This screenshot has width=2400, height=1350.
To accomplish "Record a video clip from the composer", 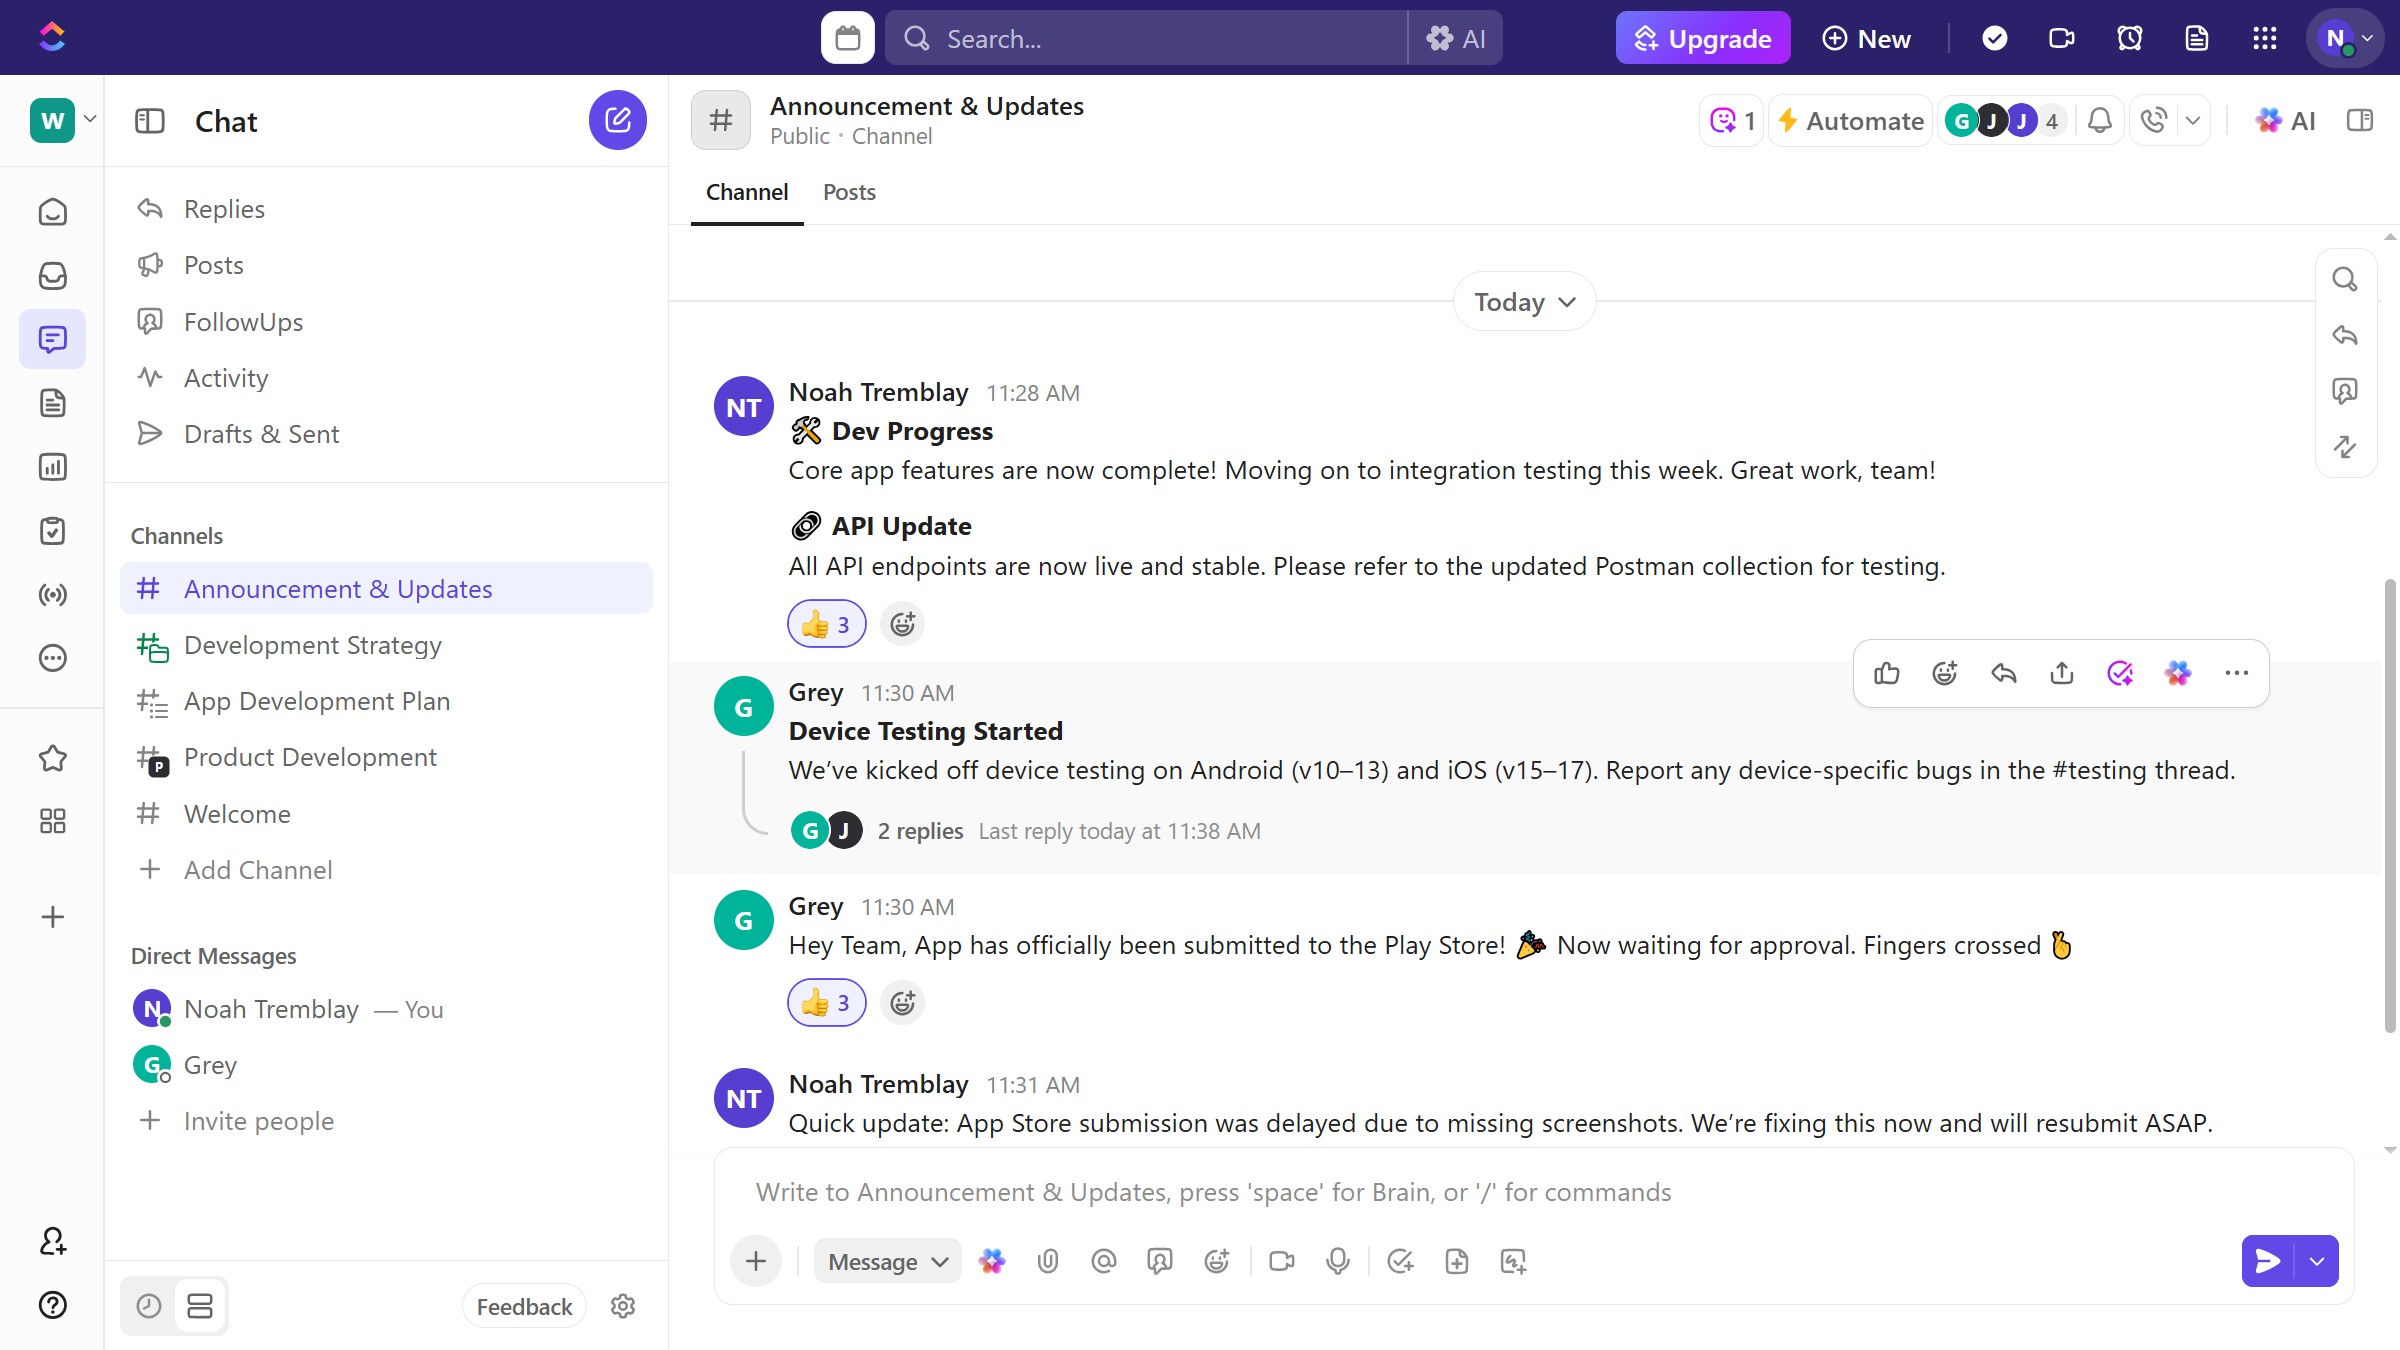I will (1281, 1261).
